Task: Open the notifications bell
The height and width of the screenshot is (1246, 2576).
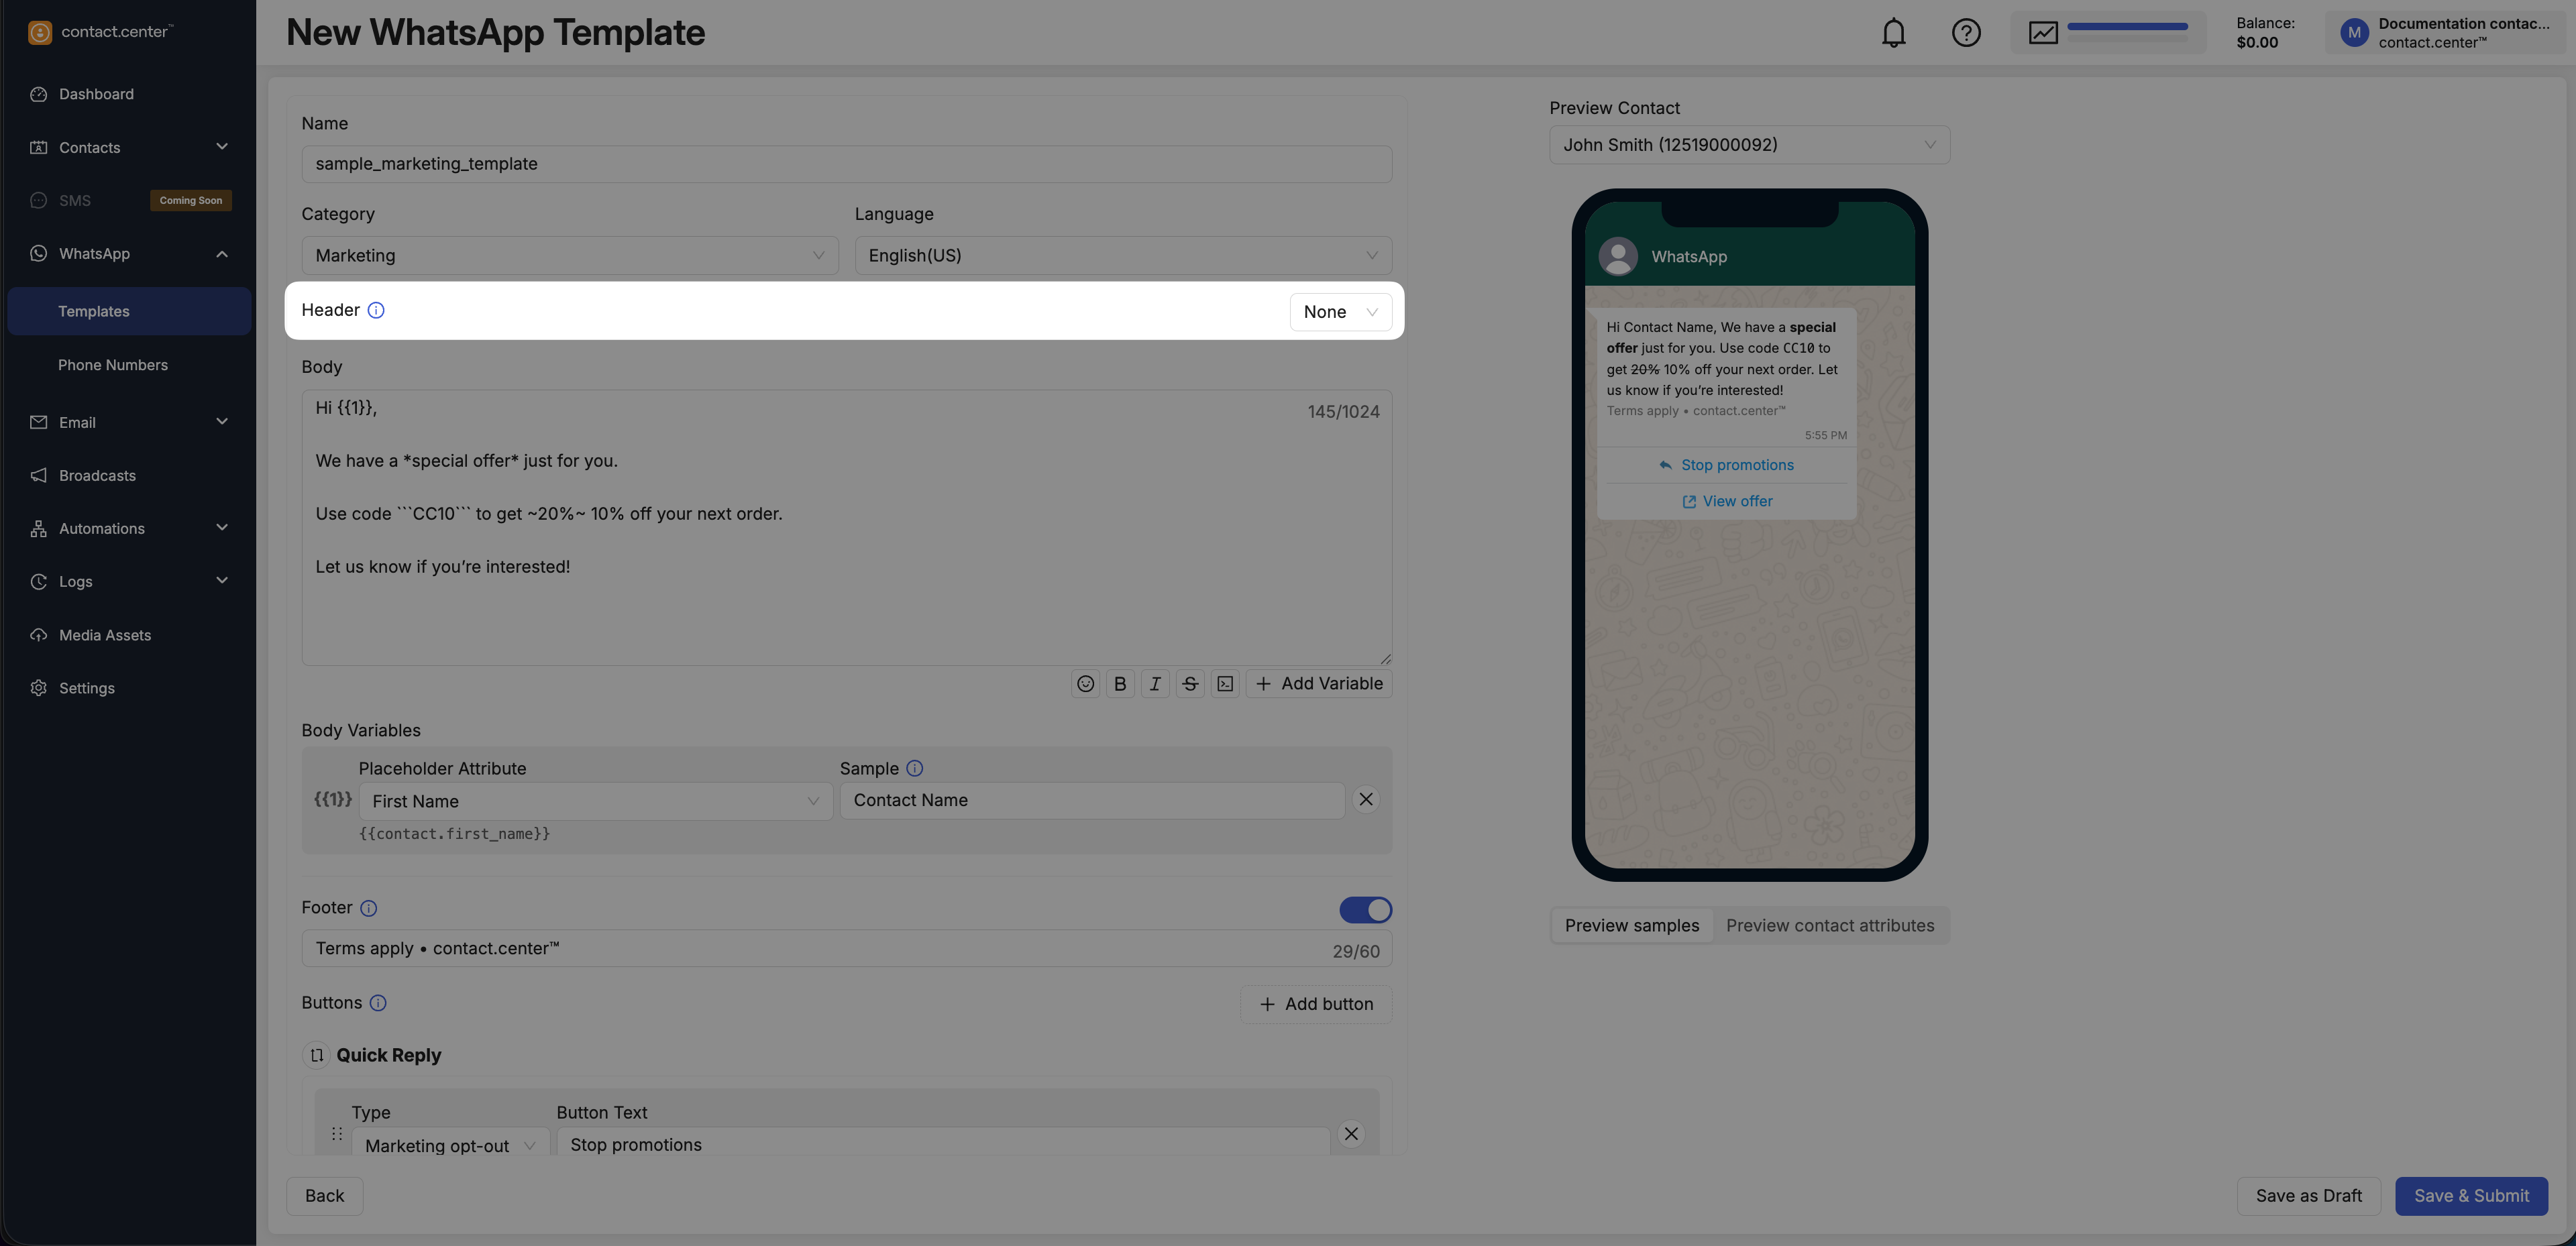Action: click(x=1893, y=33)
